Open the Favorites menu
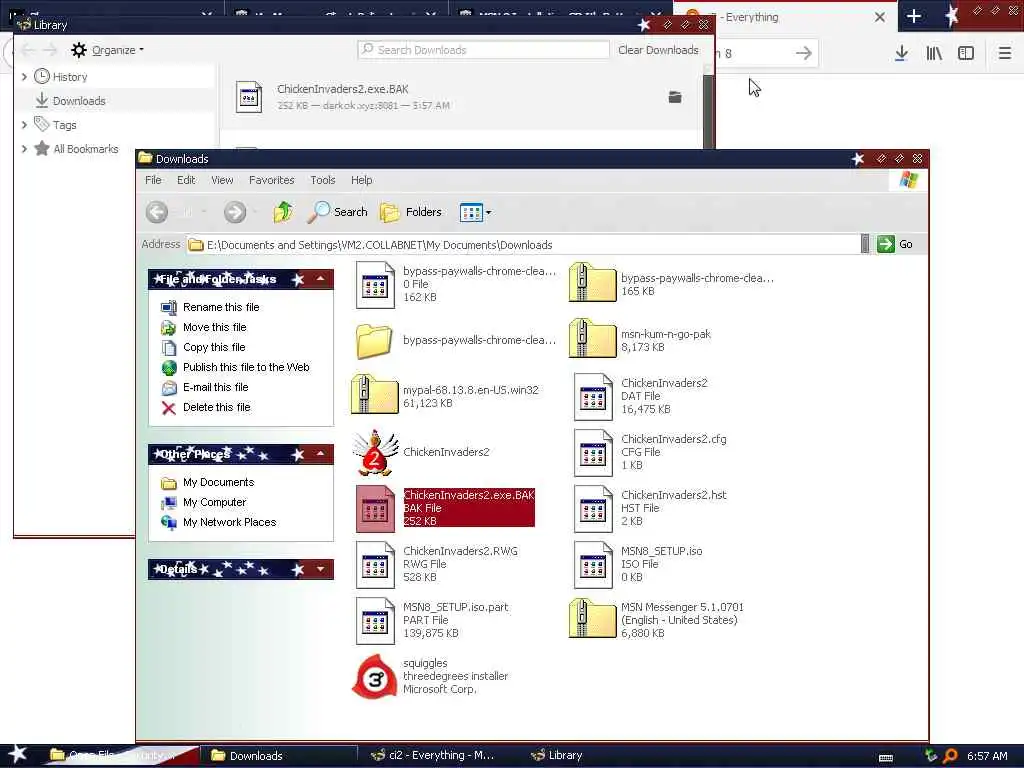 point(272,180)
